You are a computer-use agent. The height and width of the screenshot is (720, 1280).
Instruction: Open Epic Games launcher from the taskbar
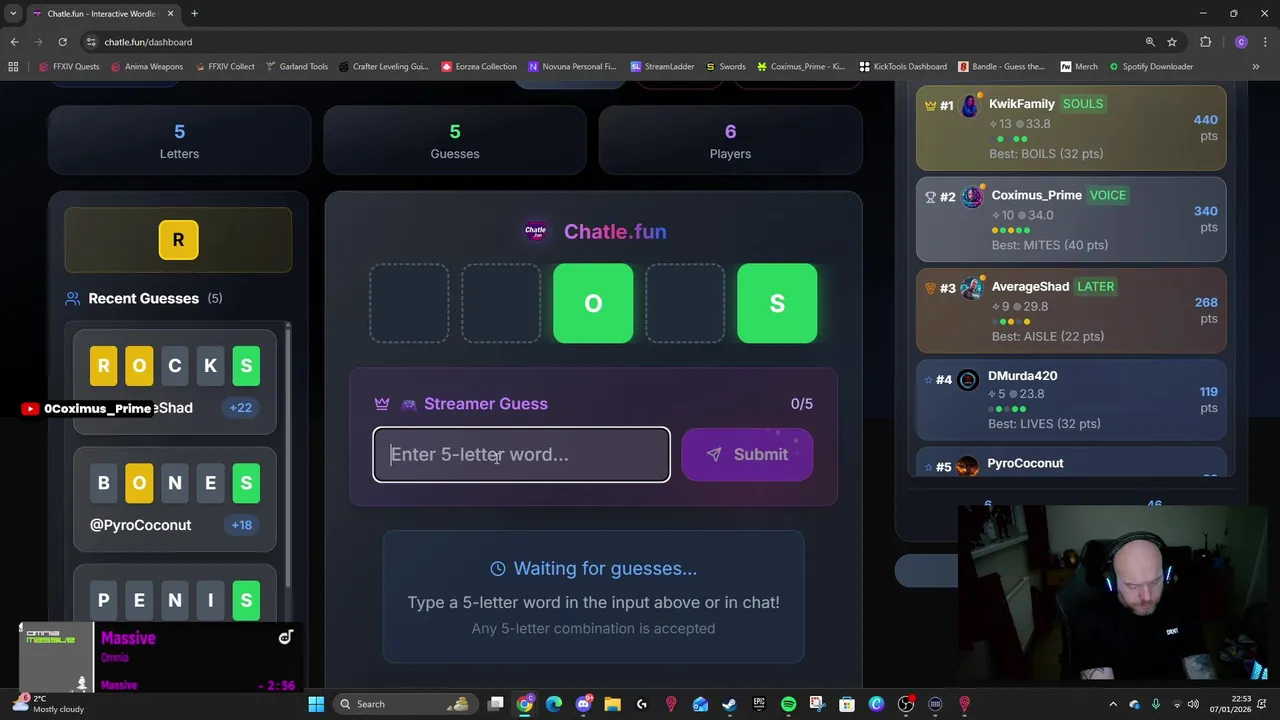(758, 704)
